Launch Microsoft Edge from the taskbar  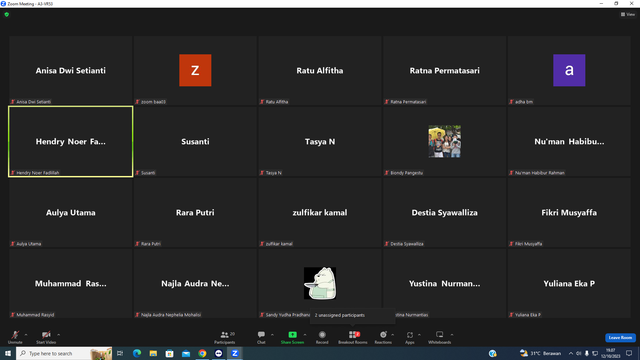click(137, 353)
